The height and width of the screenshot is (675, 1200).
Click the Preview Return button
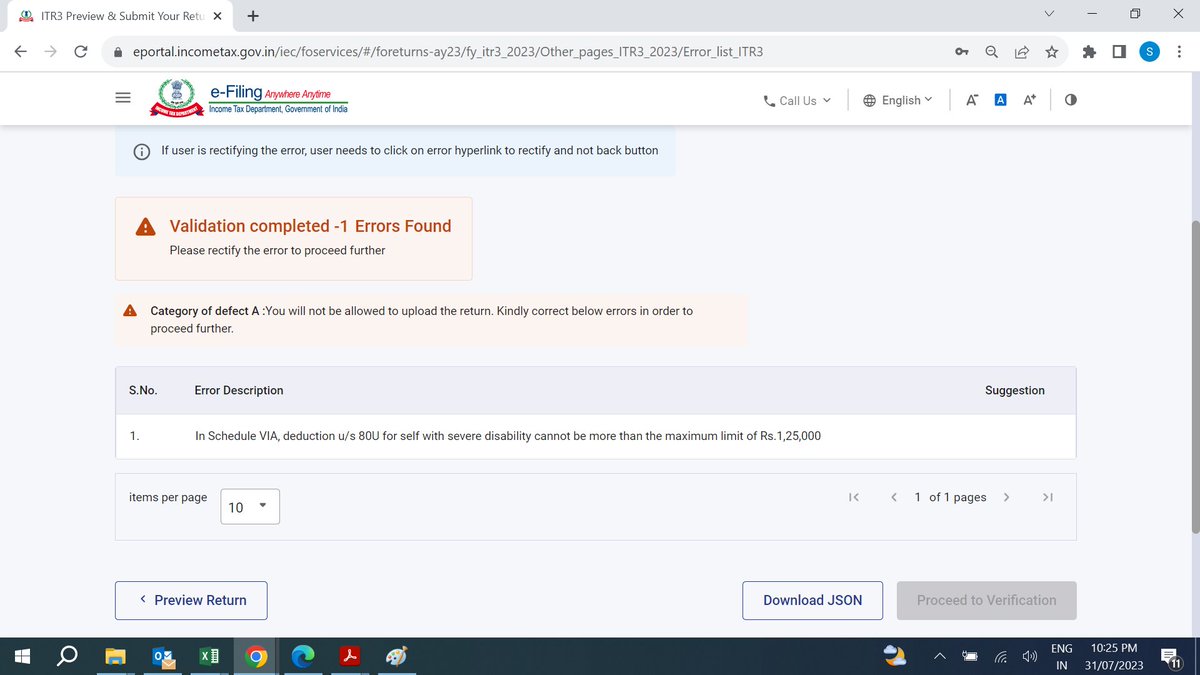(191, 600)
